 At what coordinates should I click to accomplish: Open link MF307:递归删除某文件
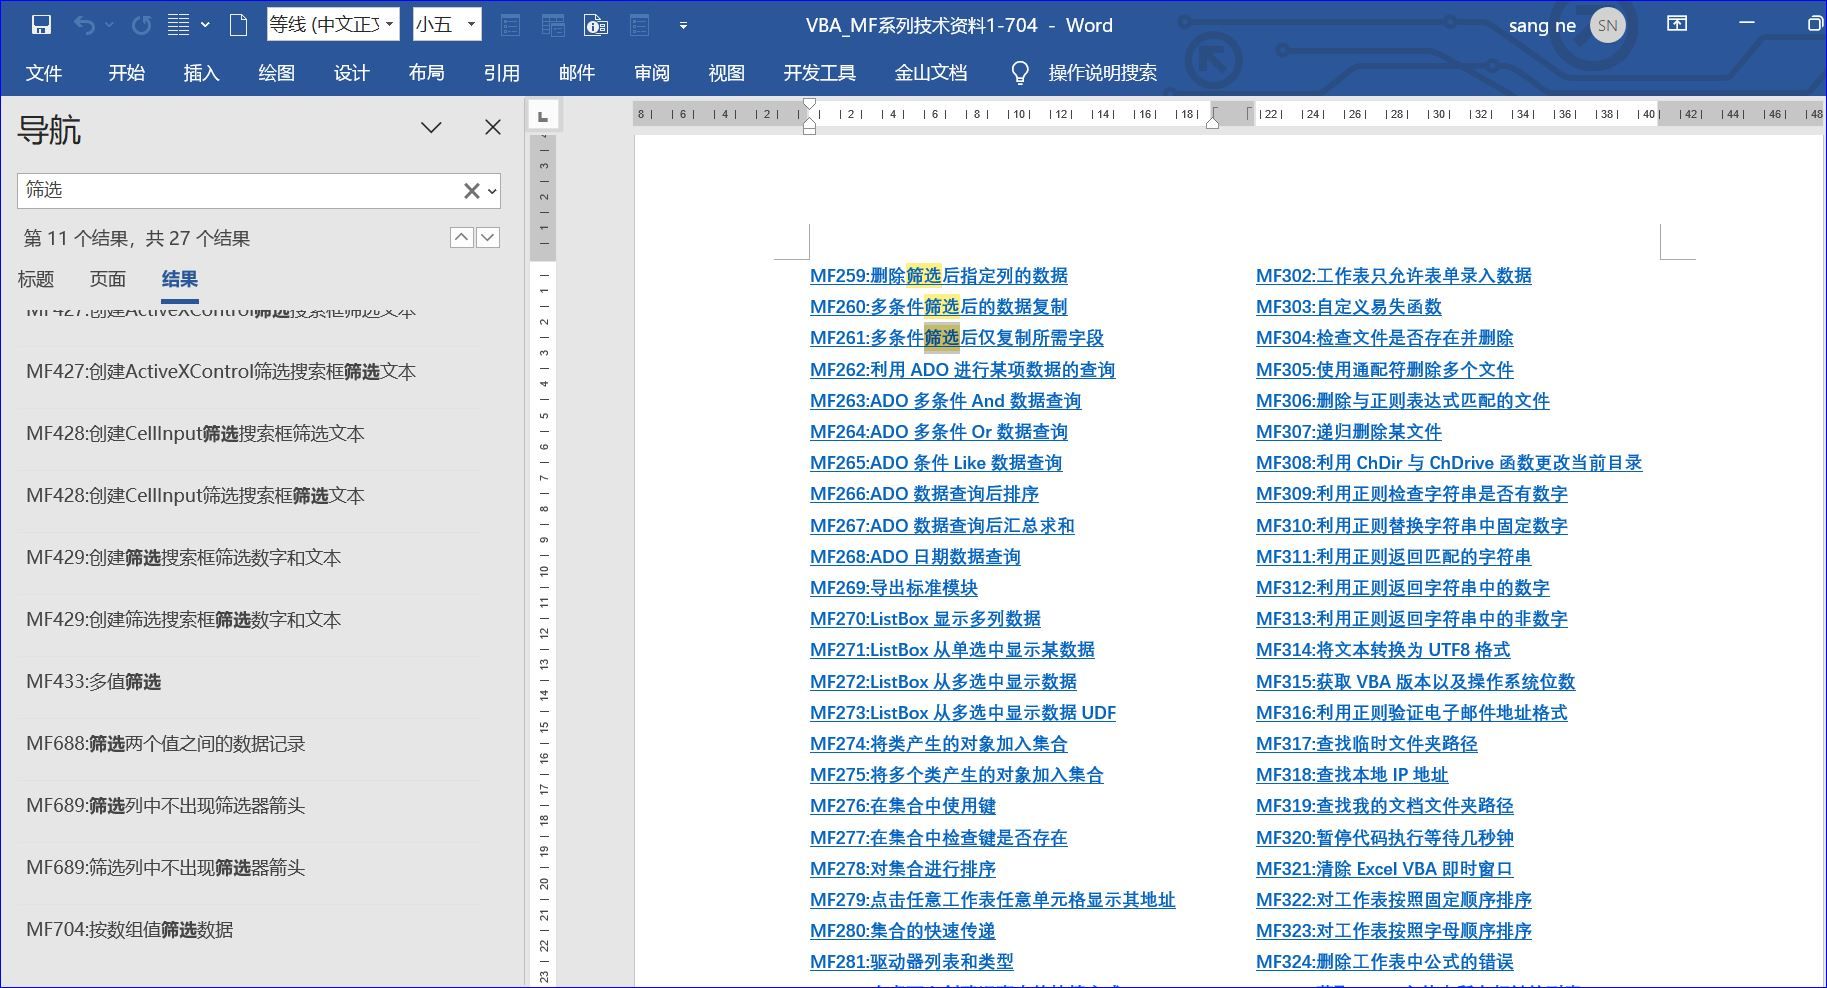(x=1349, y=432)
